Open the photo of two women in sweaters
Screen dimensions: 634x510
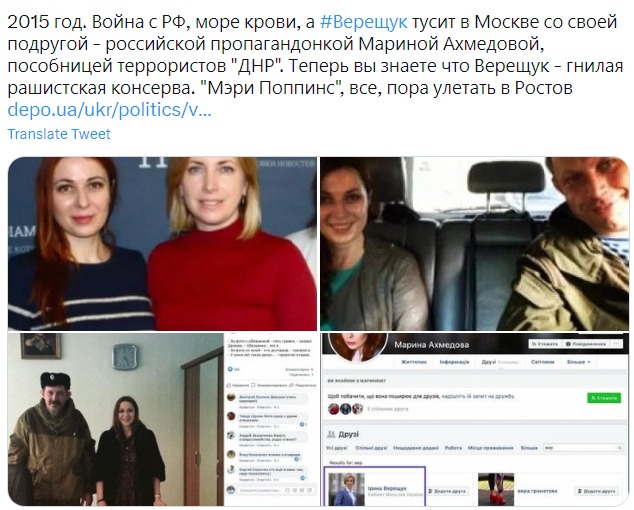click(163, 243)
